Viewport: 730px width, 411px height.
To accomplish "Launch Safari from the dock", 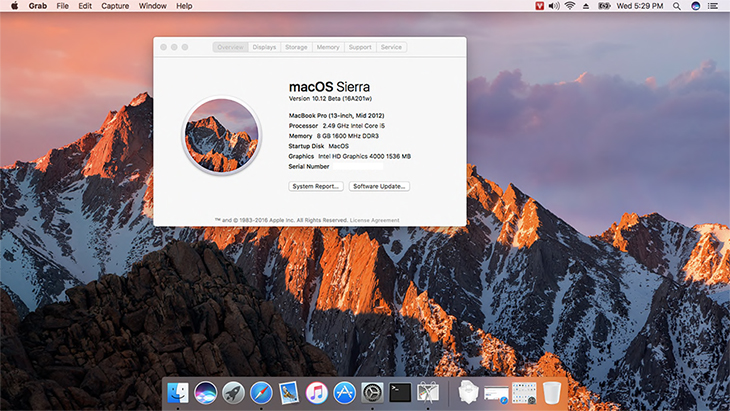I will (261, 393).
